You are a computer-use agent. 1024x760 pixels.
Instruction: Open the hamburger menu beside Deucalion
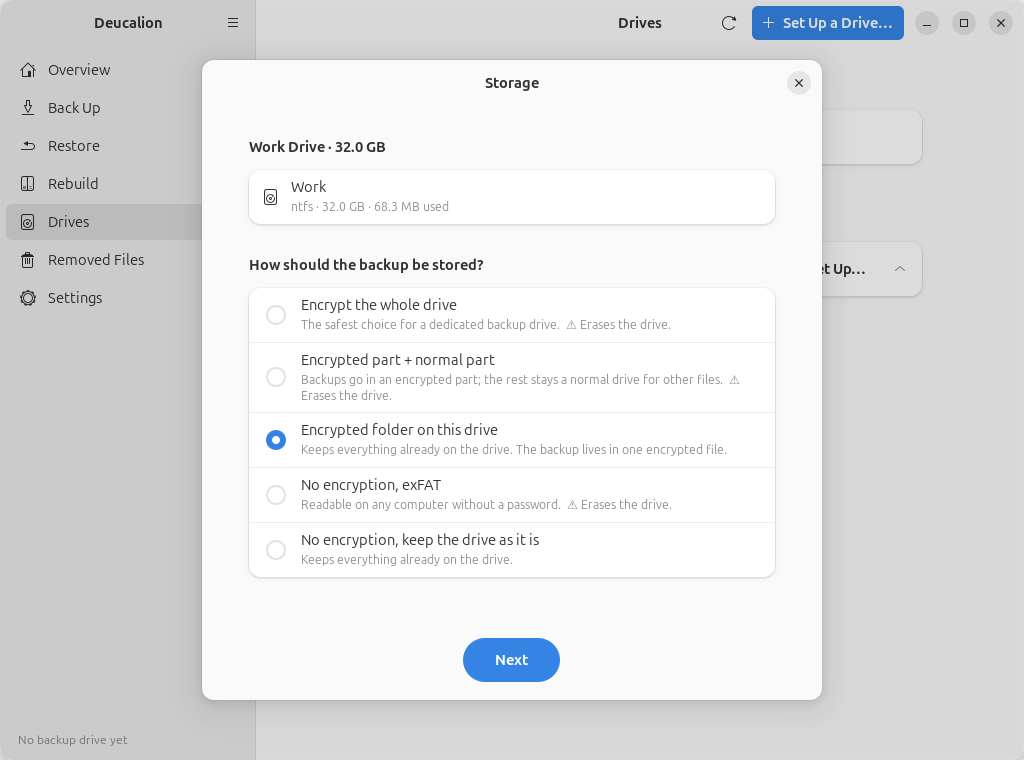pos(232,23)
